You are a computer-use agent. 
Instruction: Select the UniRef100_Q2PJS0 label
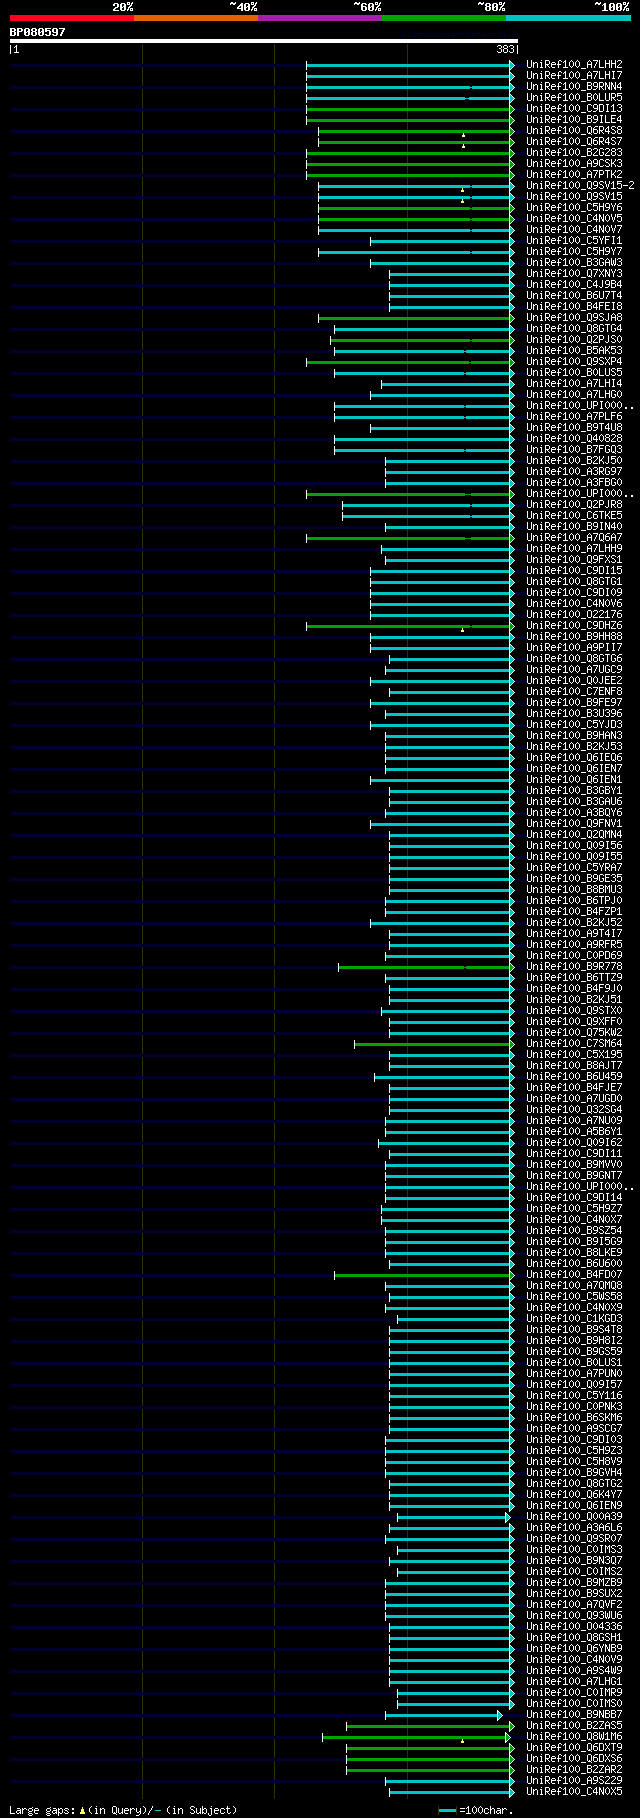574,340
